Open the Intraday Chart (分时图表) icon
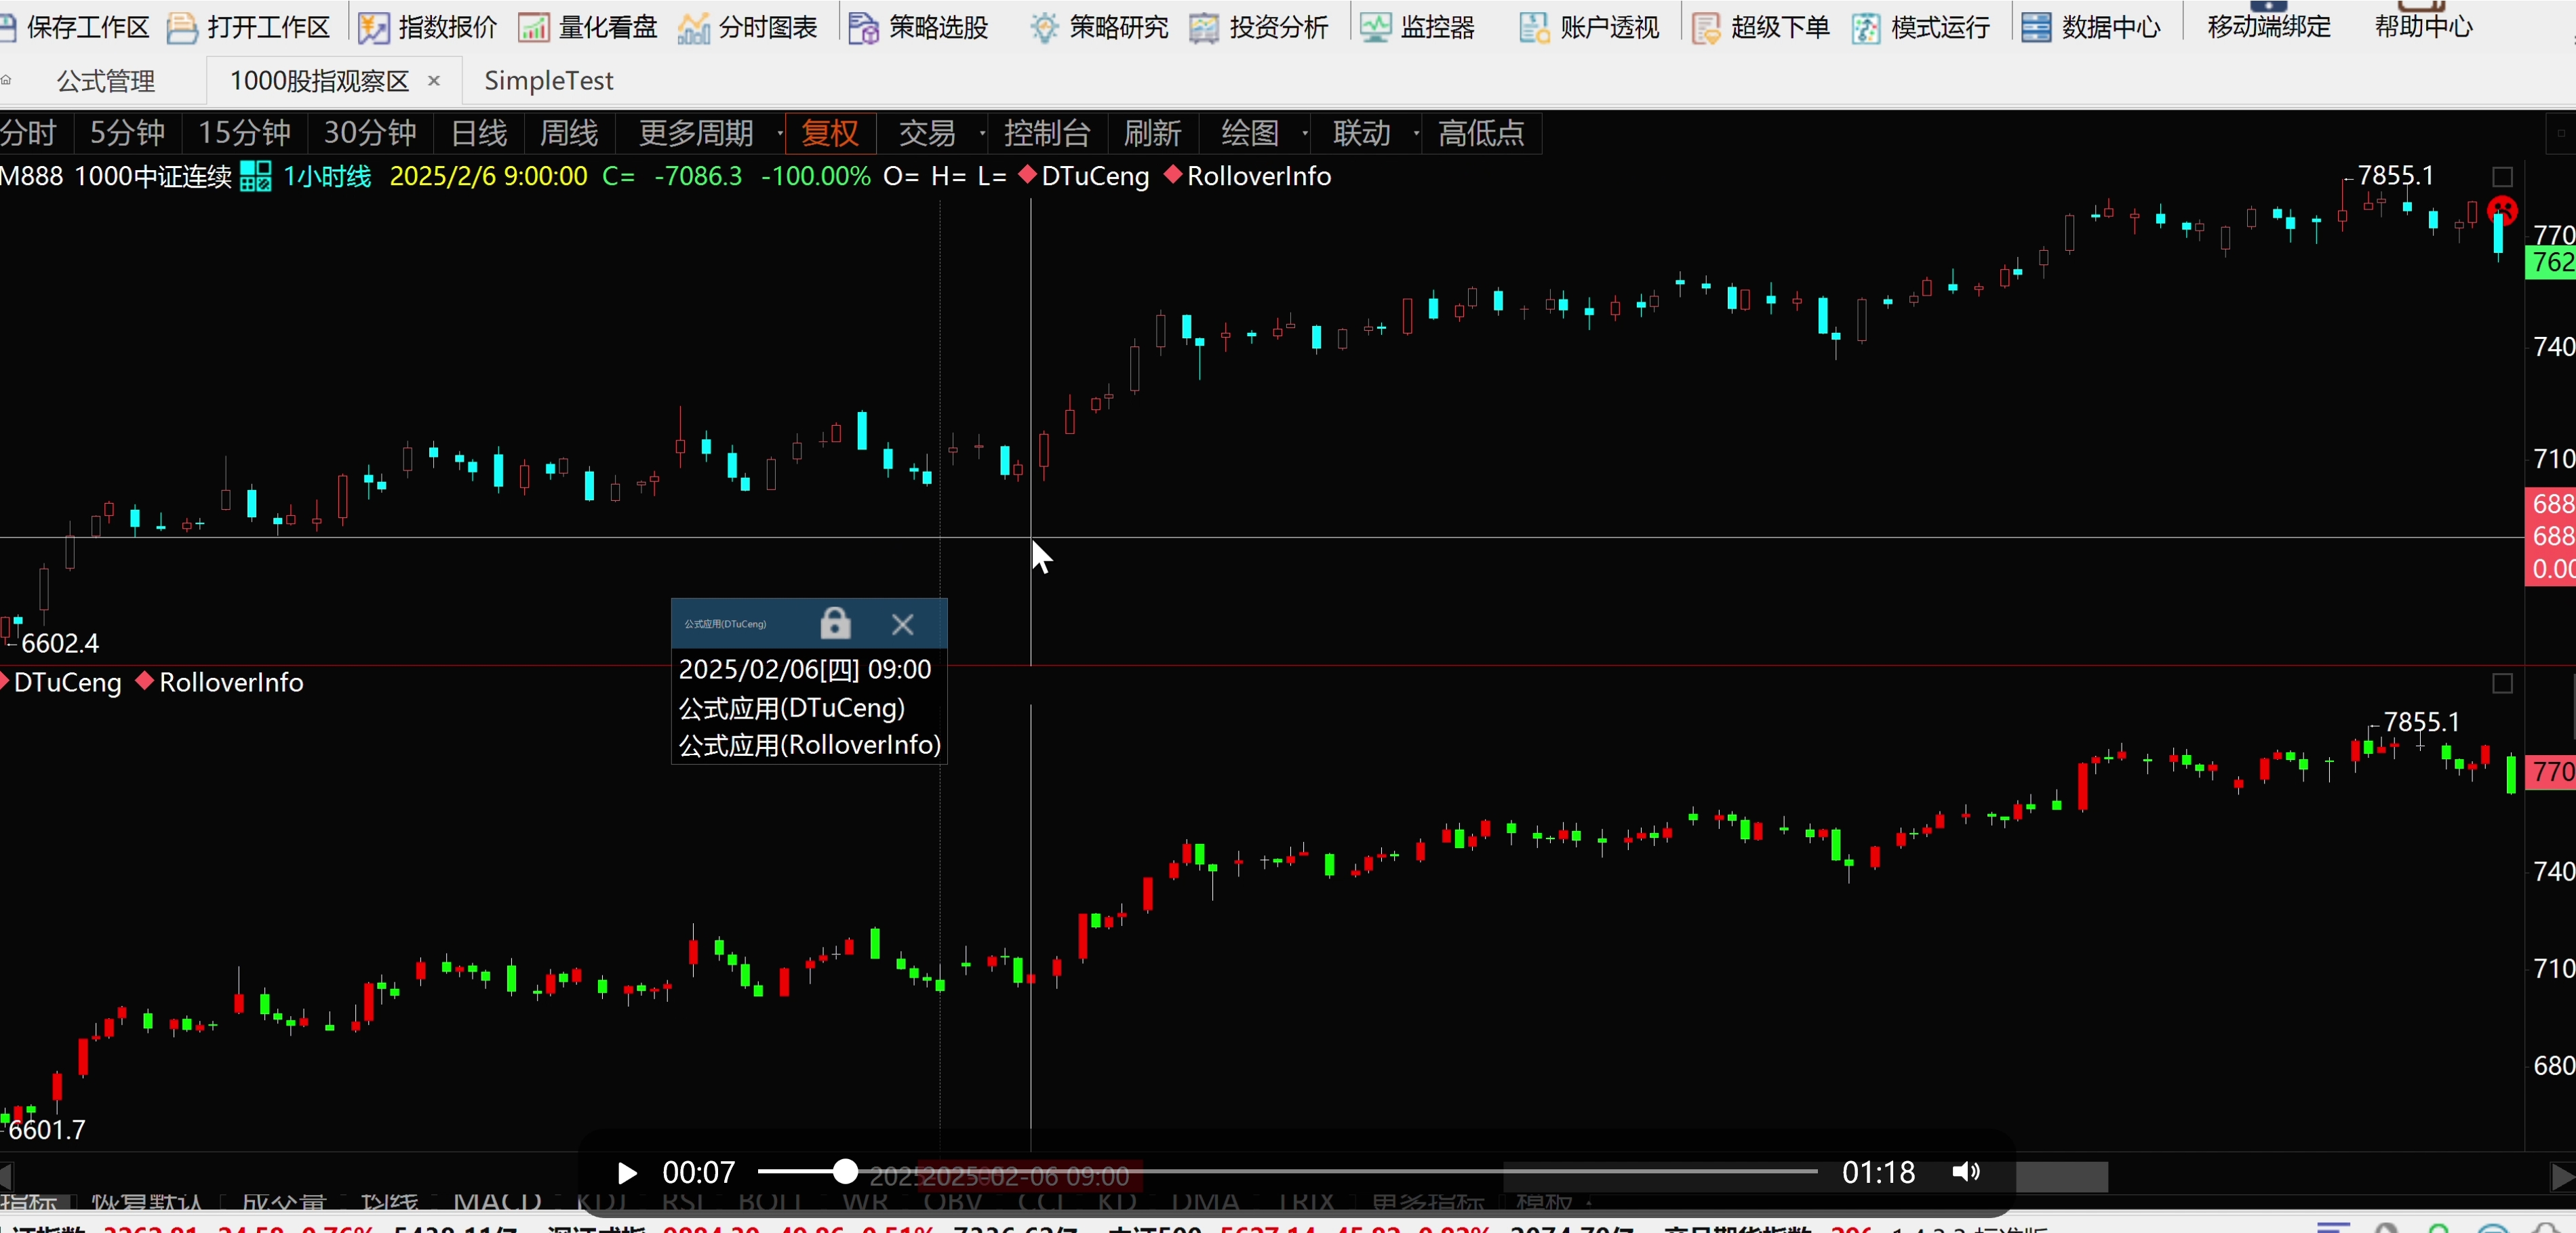Viewport: 2576px width, 1233px height. coord(694,27)
